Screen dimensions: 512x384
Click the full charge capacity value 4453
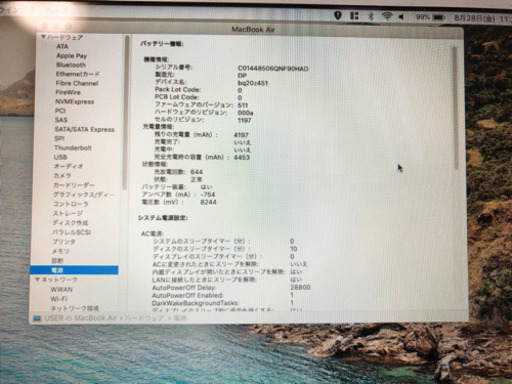pyautogui.click(x=242, y=157)
